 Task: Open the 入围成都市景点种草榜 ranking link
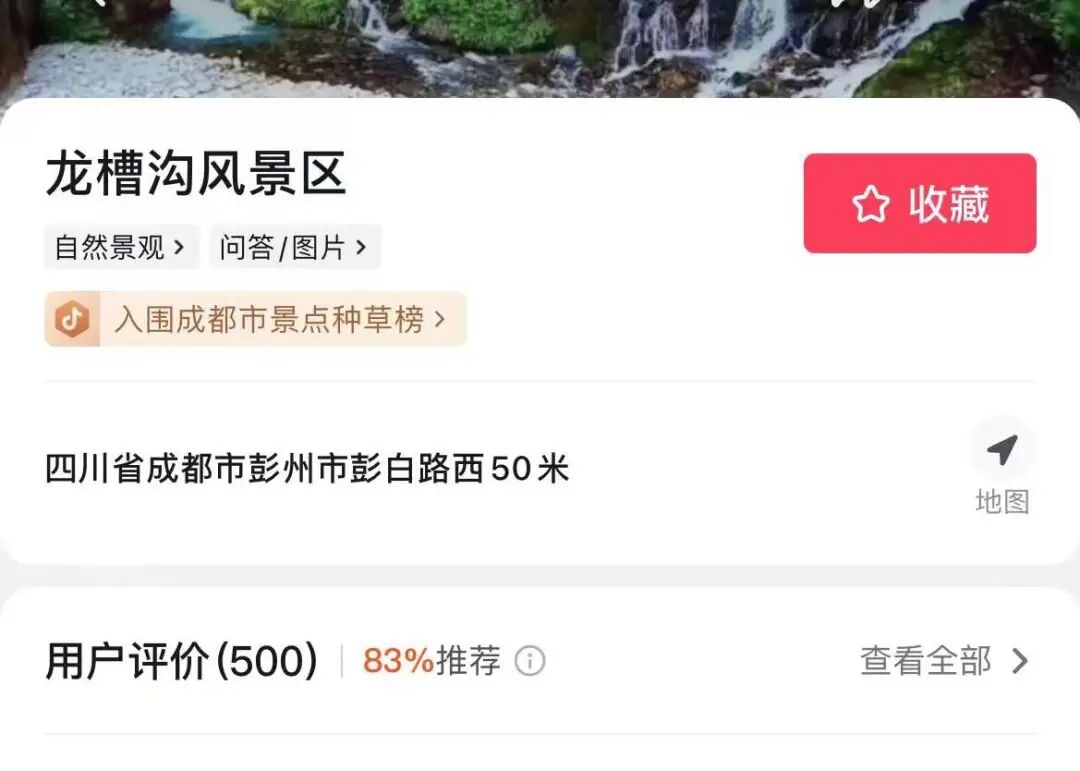coord(256,319)
